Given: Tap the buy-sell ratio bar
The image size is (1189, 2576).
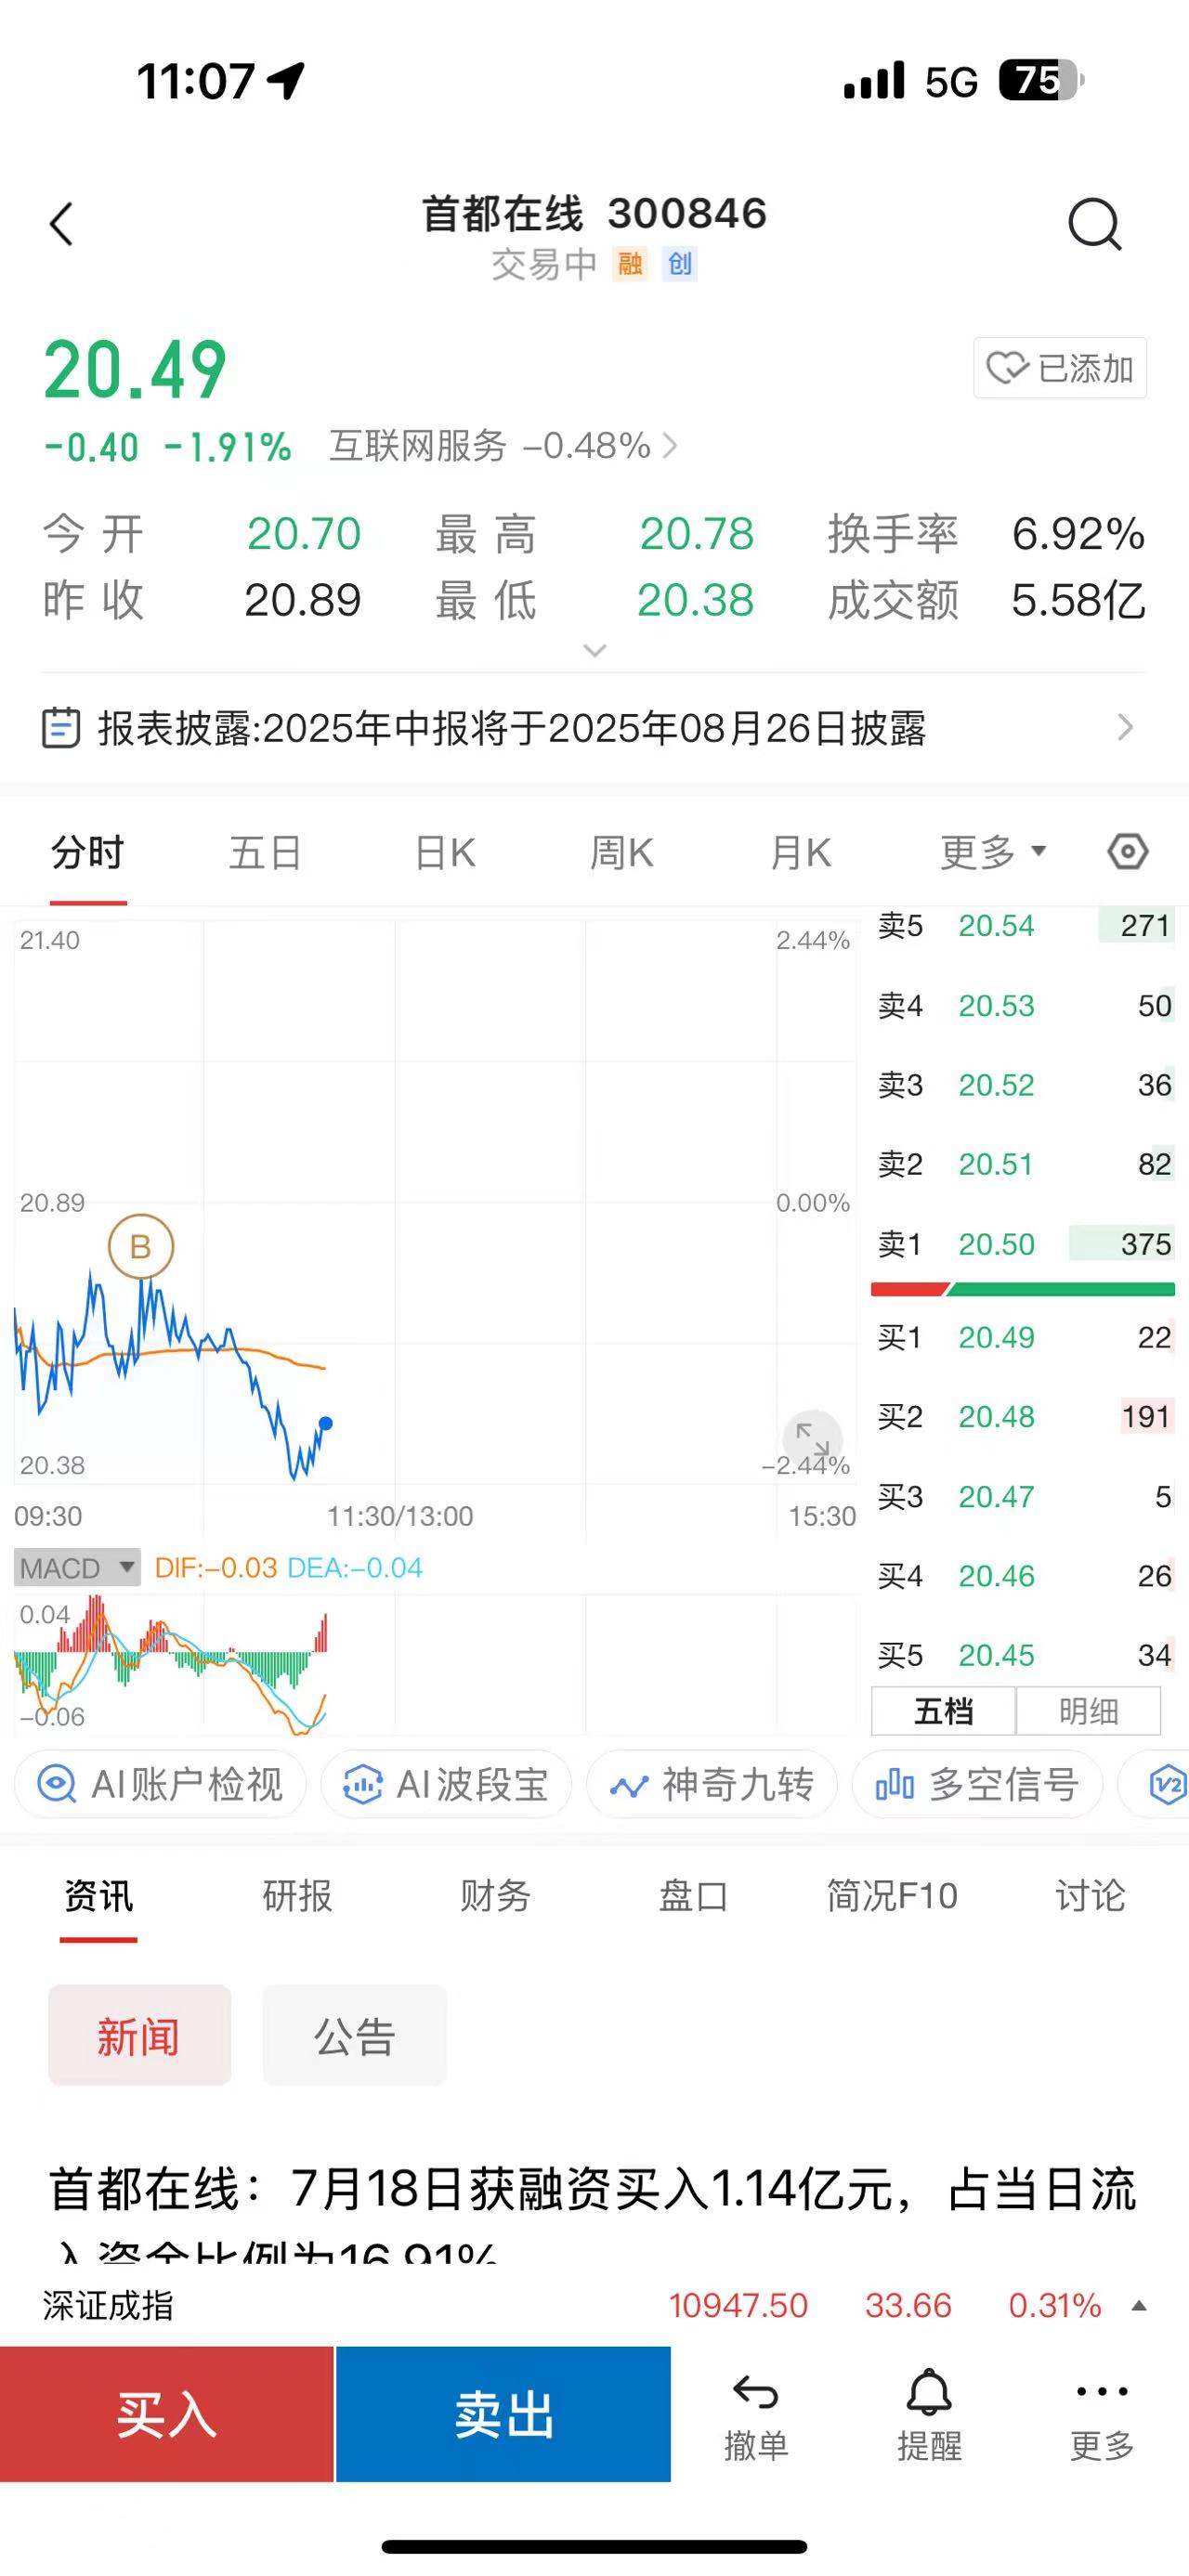Looking at the screenshot, I should point(1023,1290).
